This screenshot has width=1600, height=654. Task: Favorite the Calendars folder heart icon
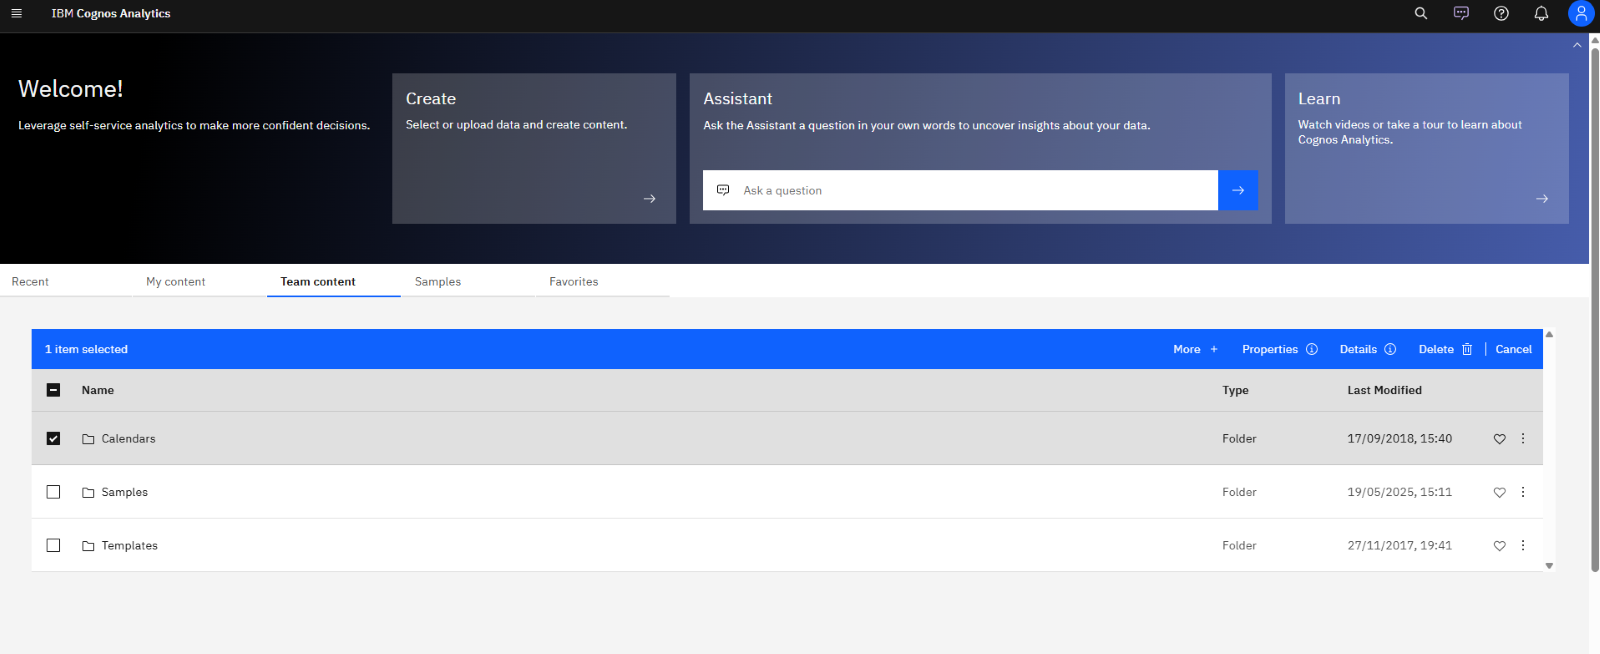point(1499,439)
